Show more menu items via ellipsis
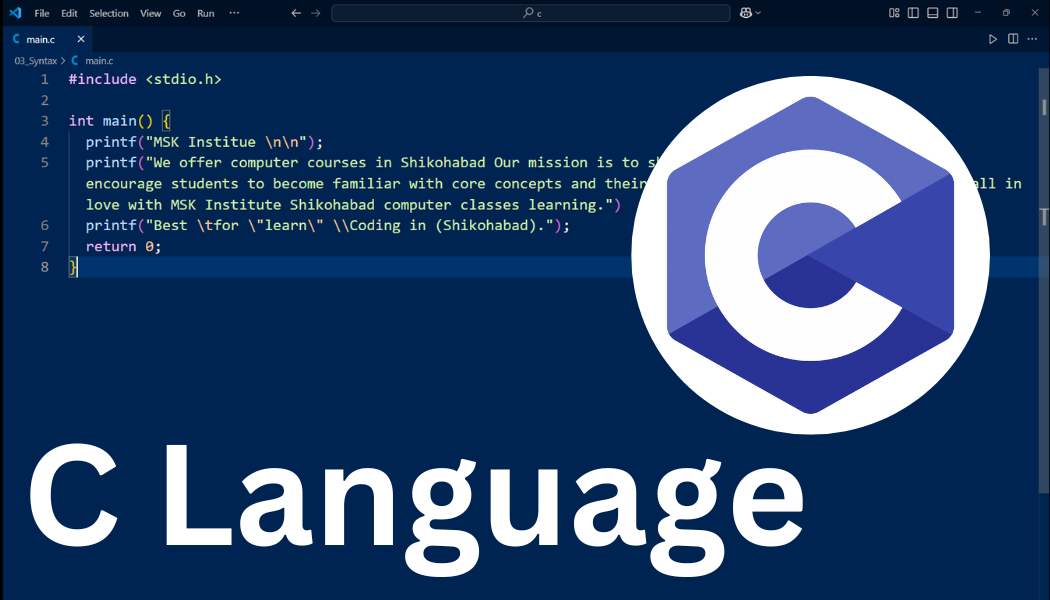The width and height of the screenshot is (1050, 600). (x=234, y=13)
